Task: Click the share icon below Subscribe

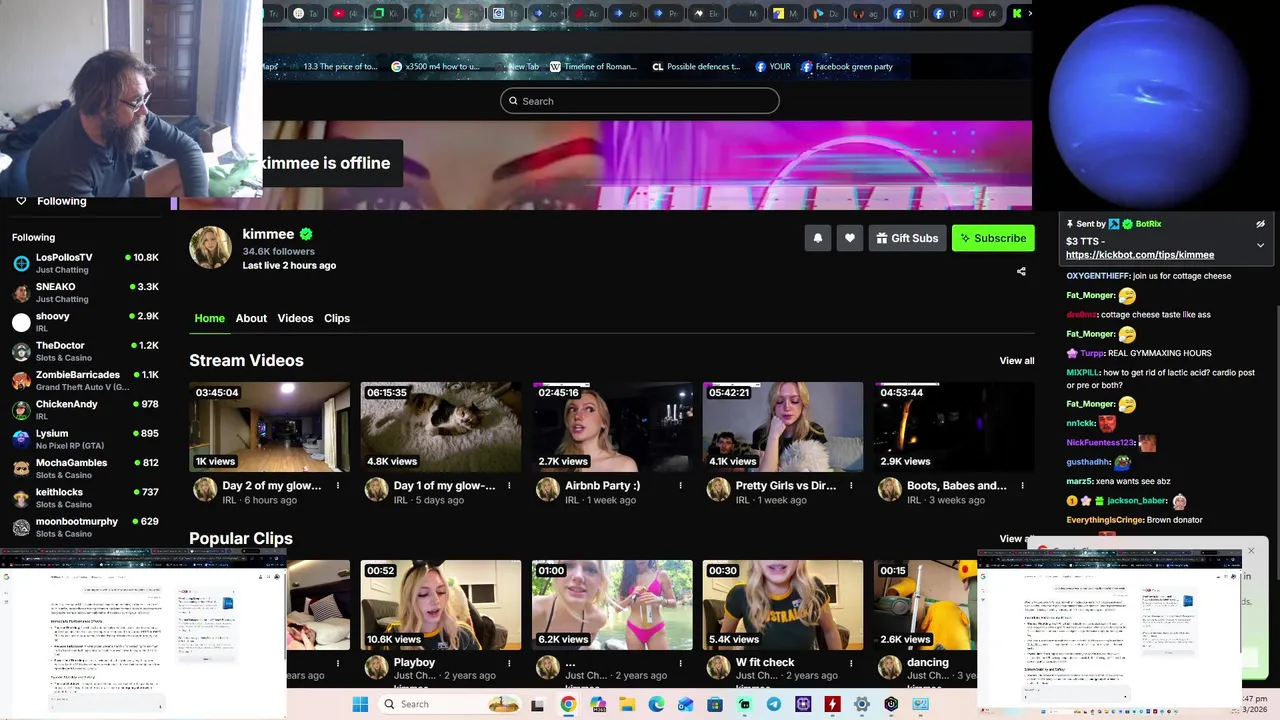Action: click(x=1021, y=271)
